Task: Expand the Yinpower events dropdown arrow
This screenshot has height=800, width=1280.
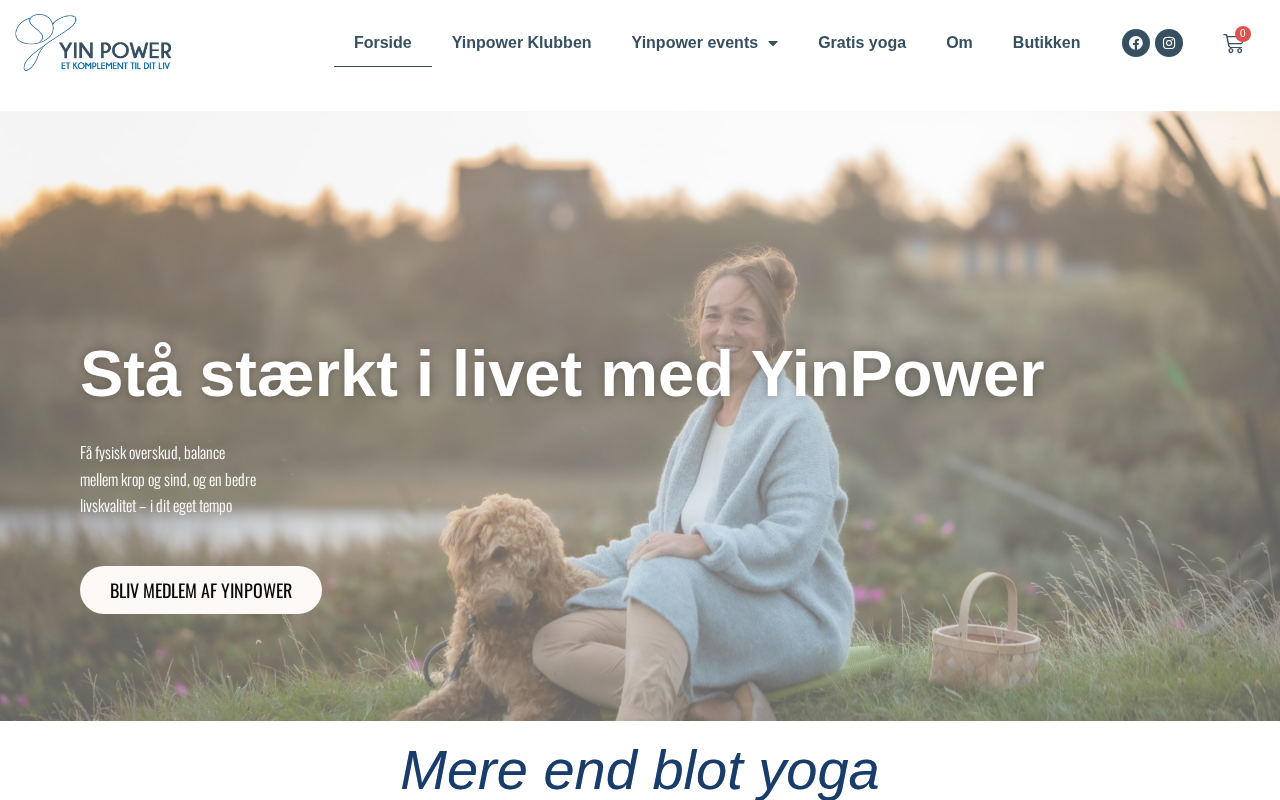Action: [773, 43]
